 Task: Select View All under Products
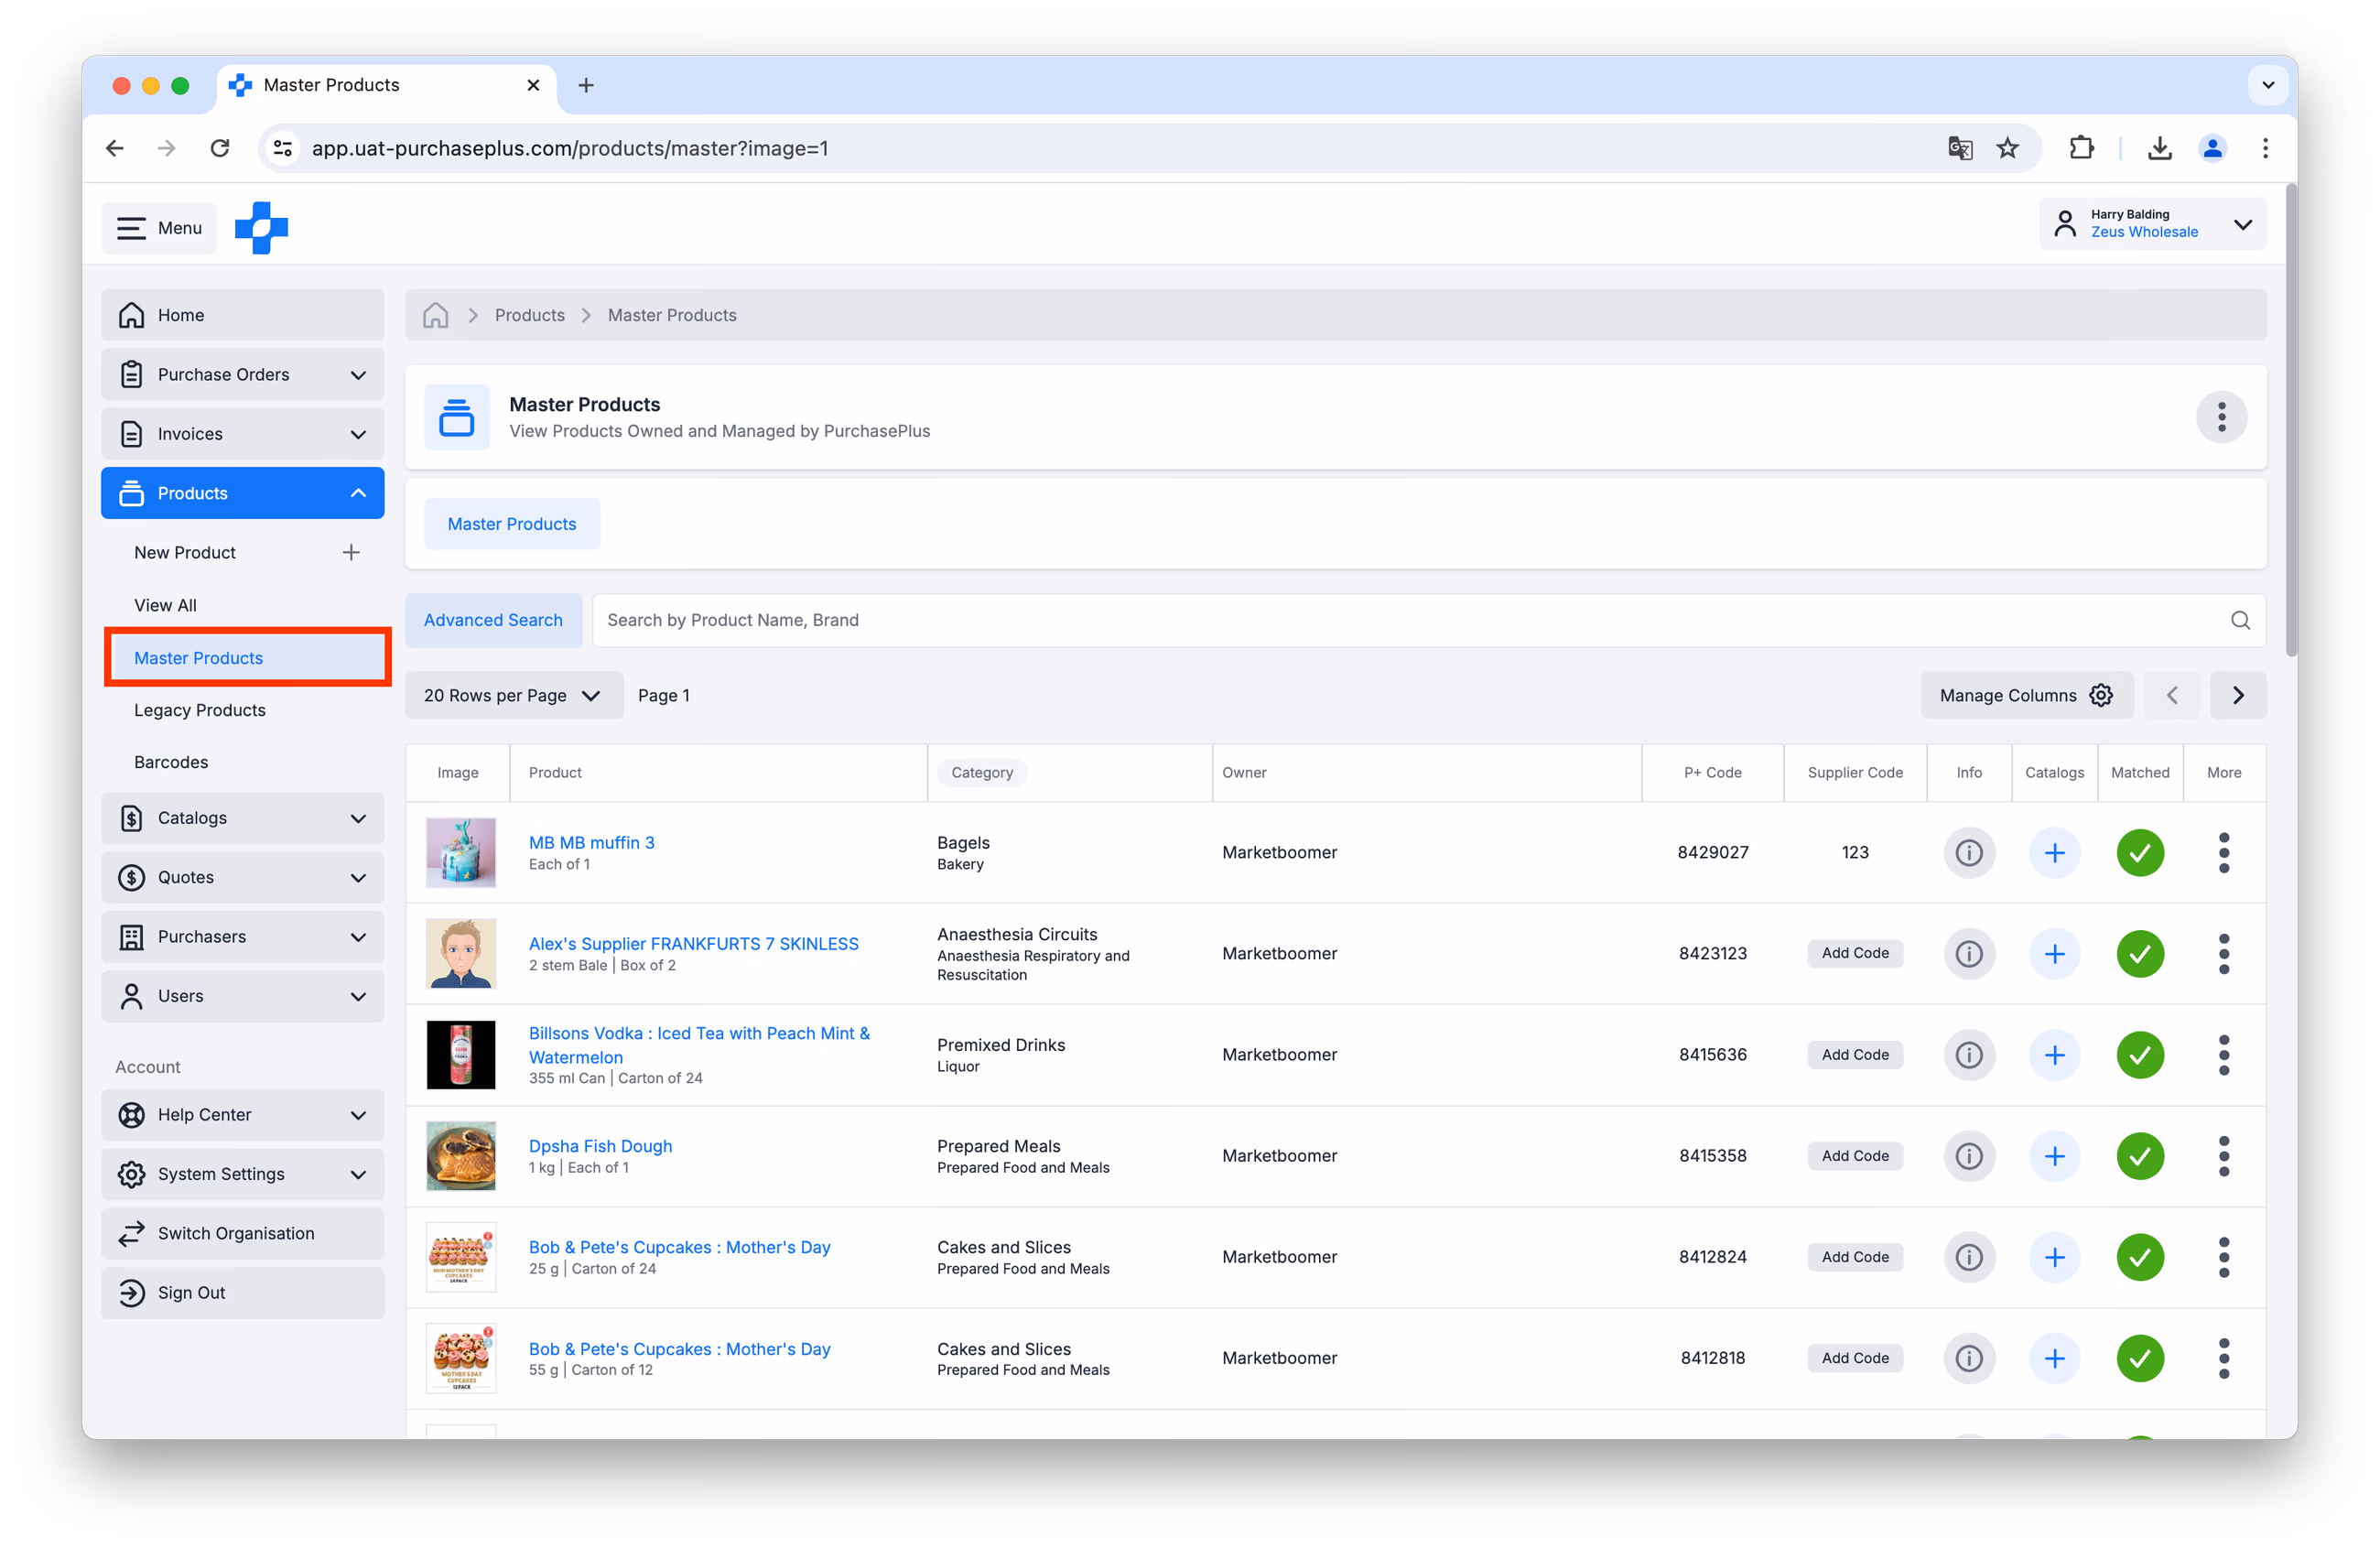click(165, 605)
